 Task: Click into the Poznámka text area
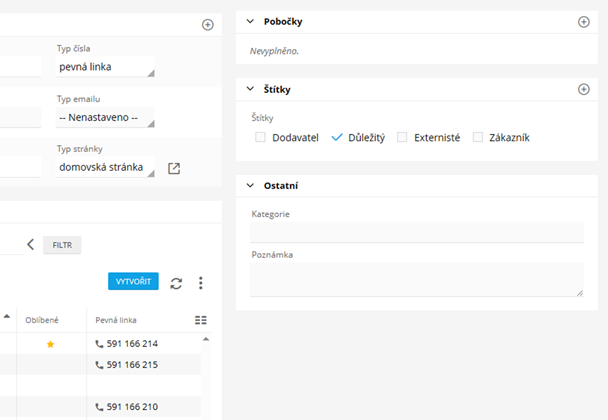point(416,279)
